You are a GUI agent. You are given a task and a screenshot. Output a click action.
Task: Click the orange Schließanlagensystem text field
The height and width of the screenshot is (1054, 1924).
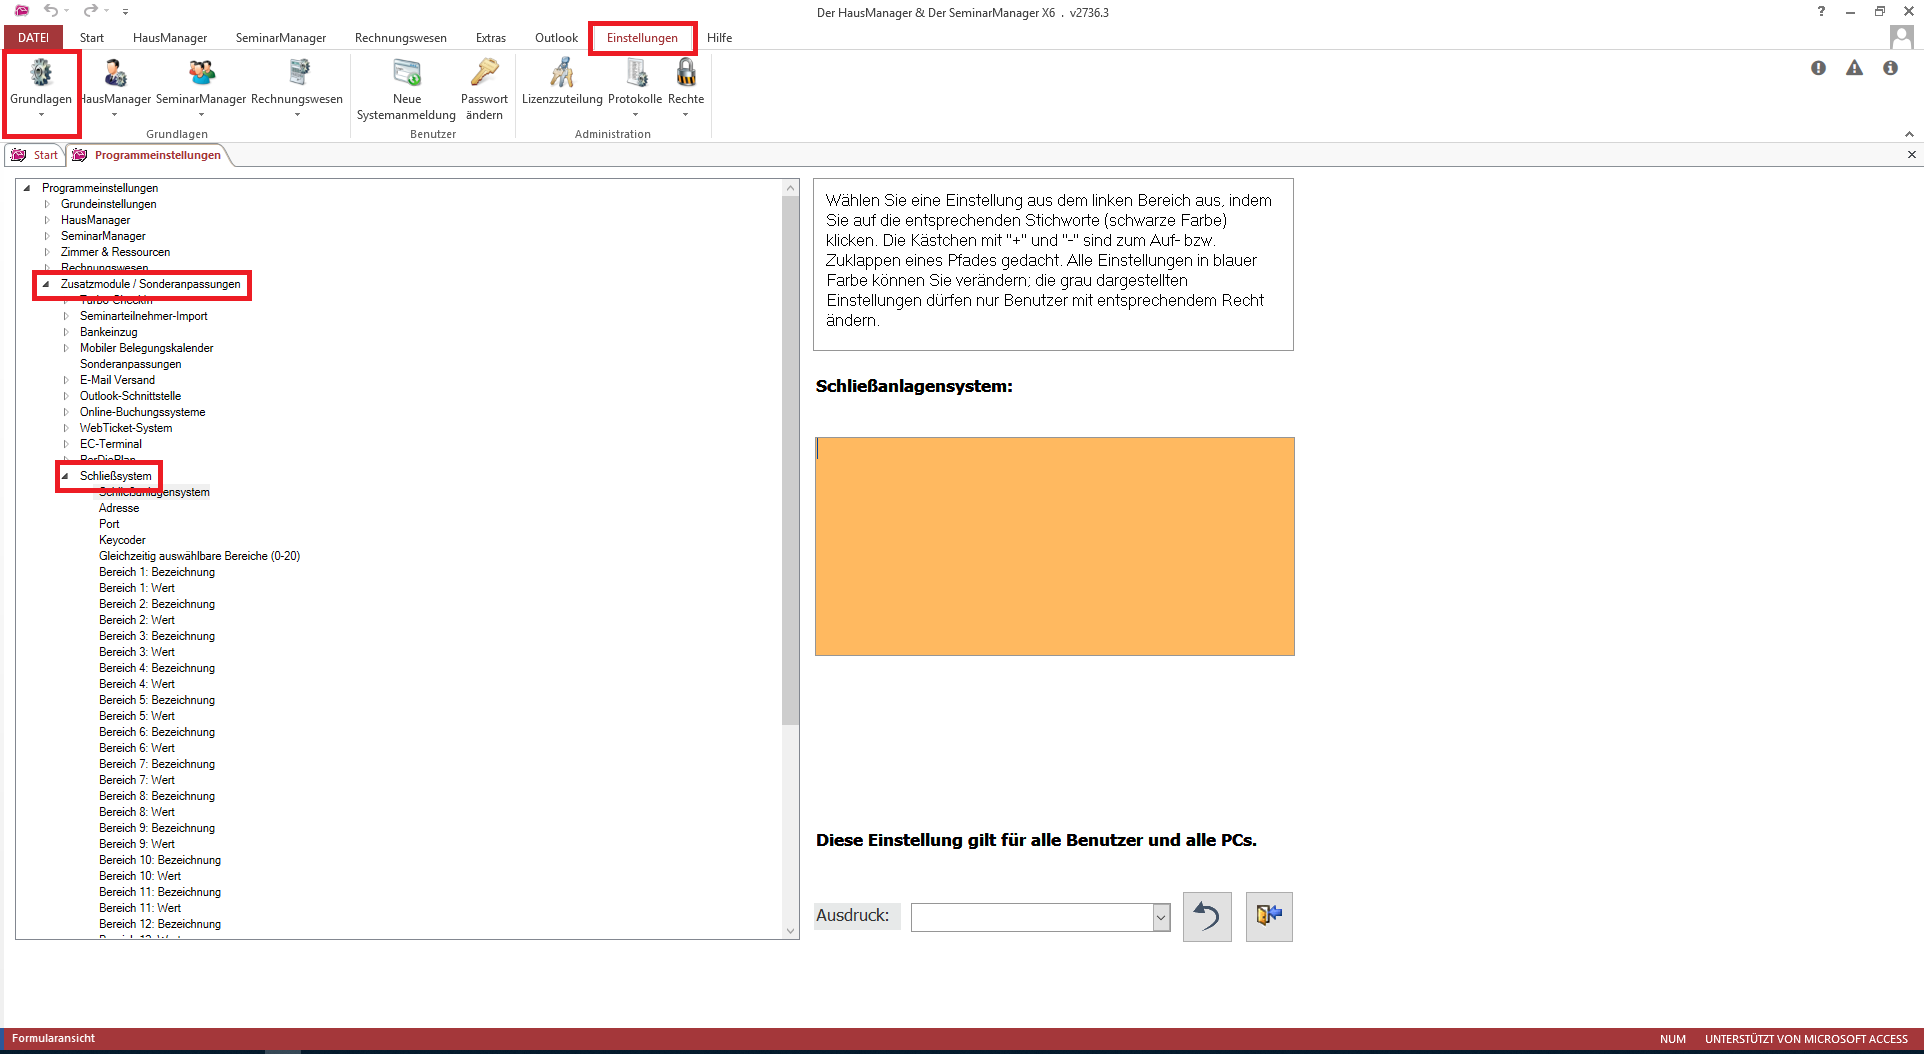1054,546
